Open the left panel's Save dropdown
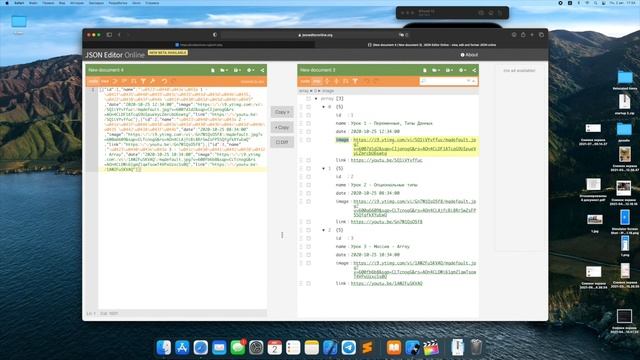 237,70
